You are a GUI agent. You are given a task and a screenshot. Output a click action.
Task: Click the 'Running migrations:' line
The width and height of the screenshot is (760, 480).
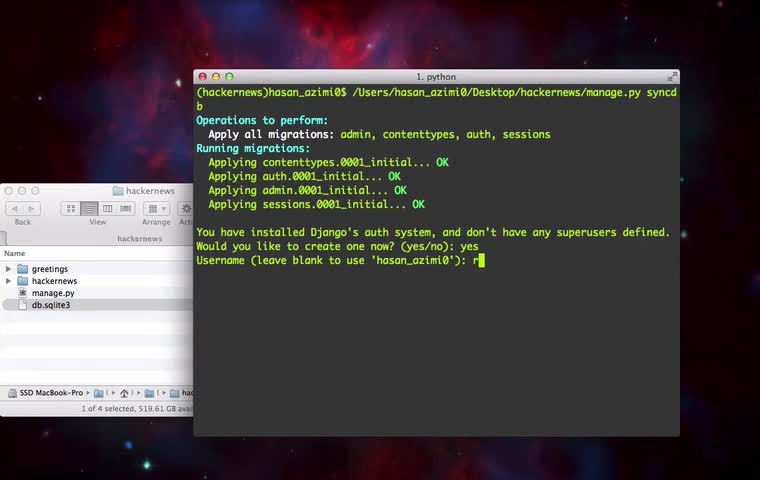click(253, 148)
